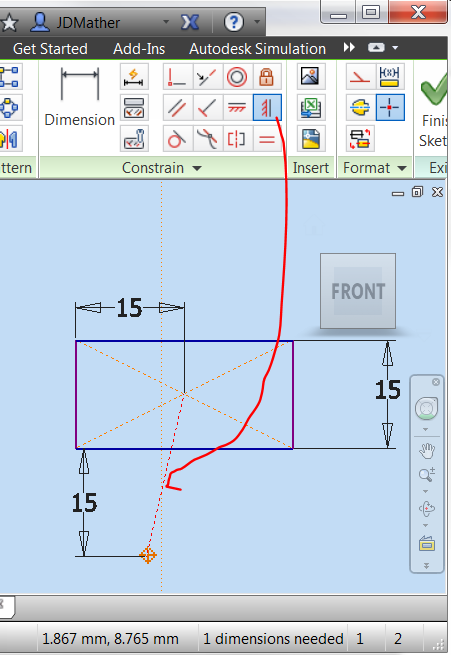The width and height of the screenshot is (451, 655).
Task: Click the Help question mark button
Action: [233, 22]
